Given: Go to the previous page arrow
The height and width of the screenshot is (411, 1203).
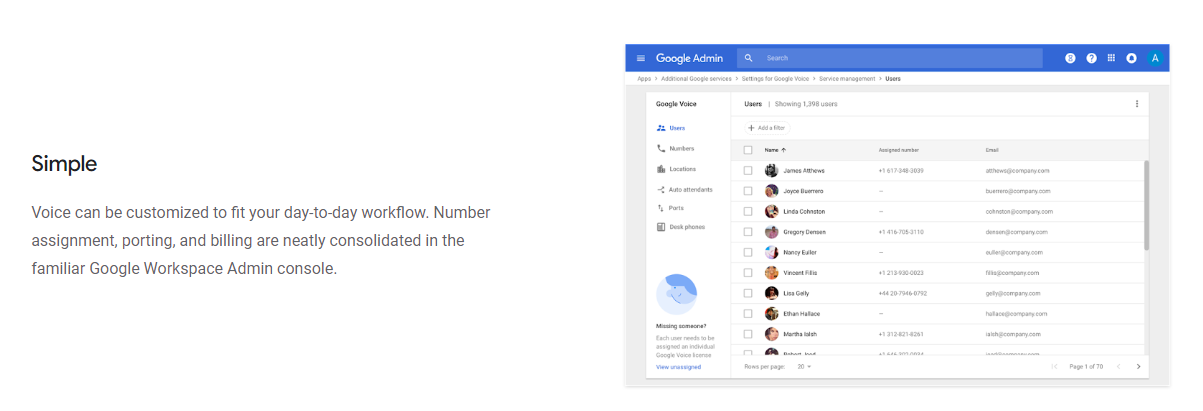Looking at the screenshot, I should coord(1118,367).
